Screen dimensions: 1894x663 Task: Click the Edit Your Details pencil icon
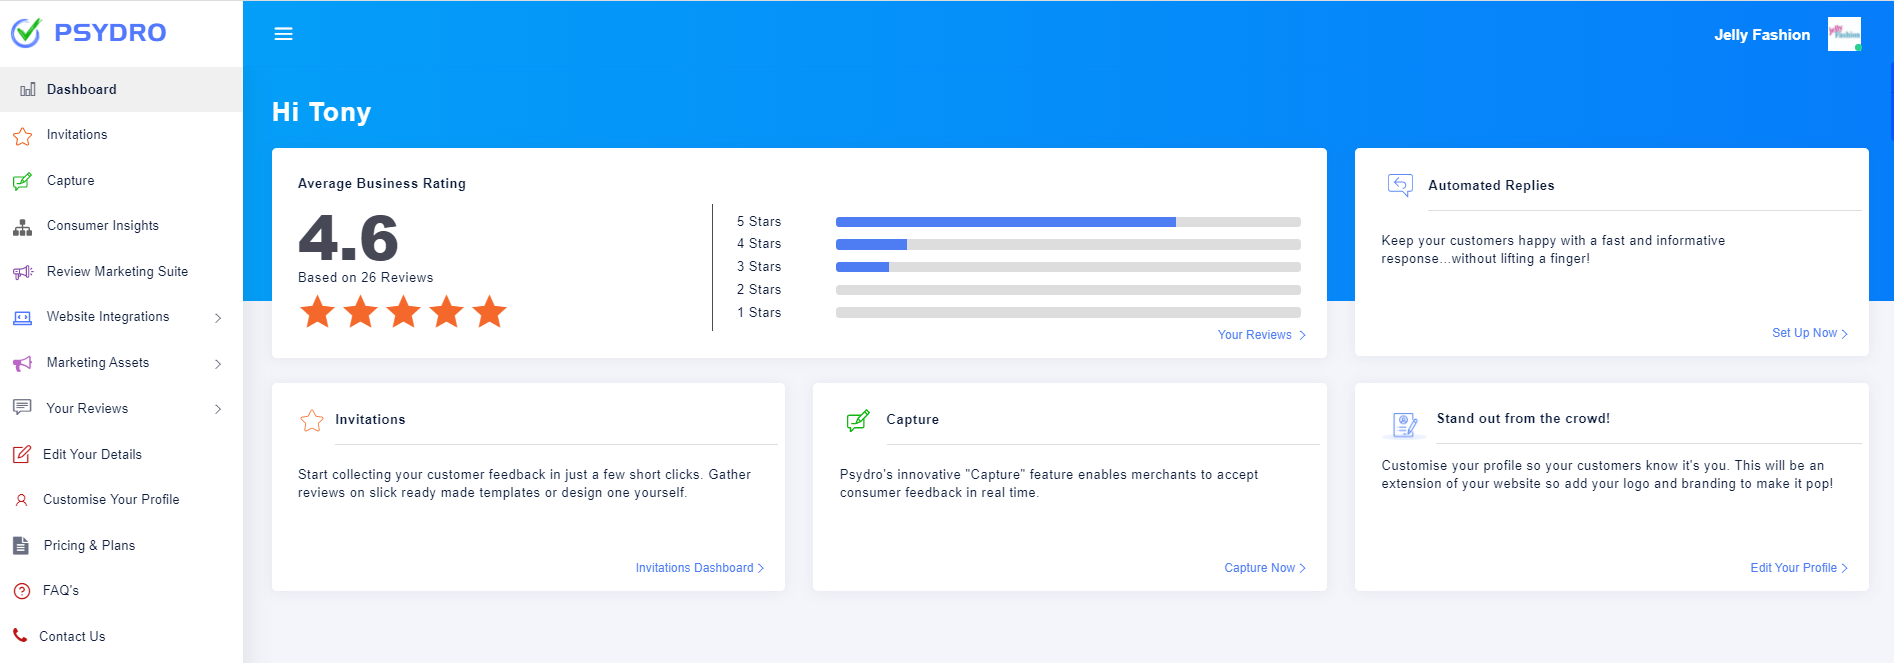[x=21, y=454]
